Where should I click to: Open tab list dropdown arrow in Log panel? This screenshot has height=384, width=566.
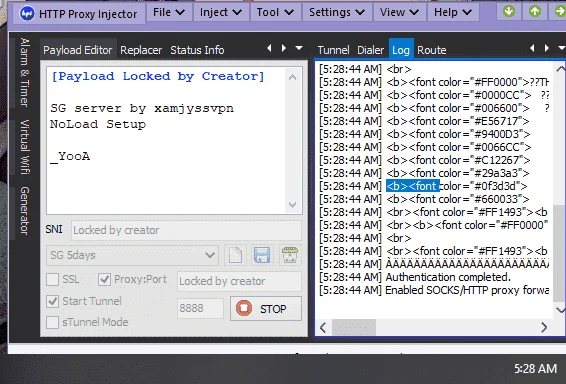561,48
